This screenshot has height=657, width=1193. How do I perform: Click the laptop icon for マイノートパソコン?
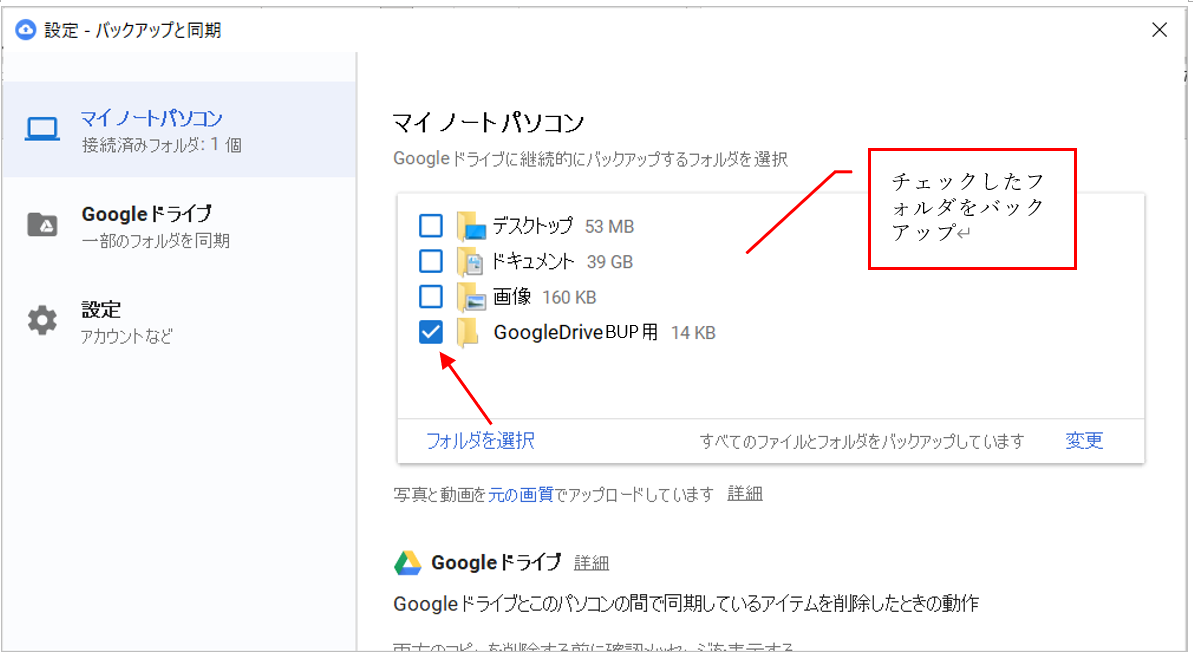point(42,129)
